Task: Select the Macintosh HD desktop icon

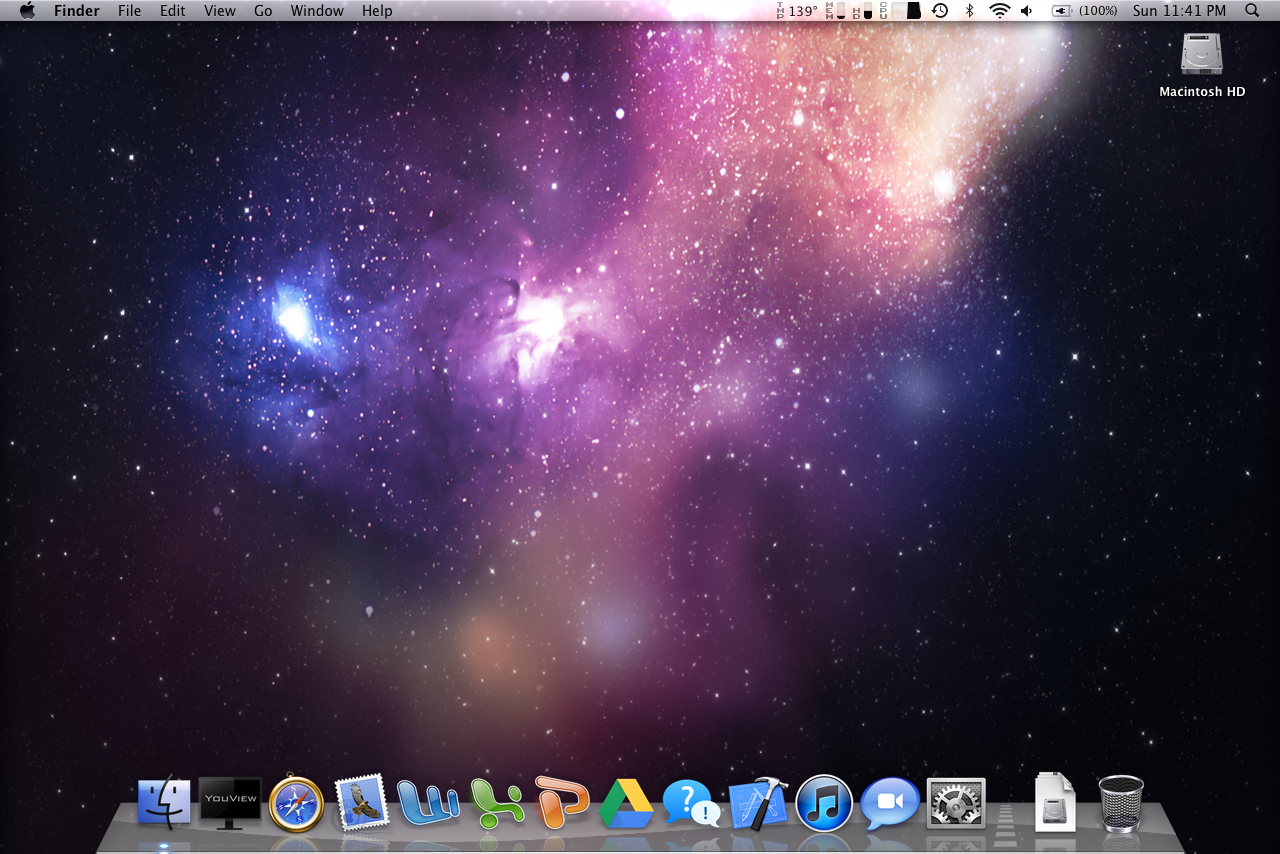Action: click(x=1202, y=64)
